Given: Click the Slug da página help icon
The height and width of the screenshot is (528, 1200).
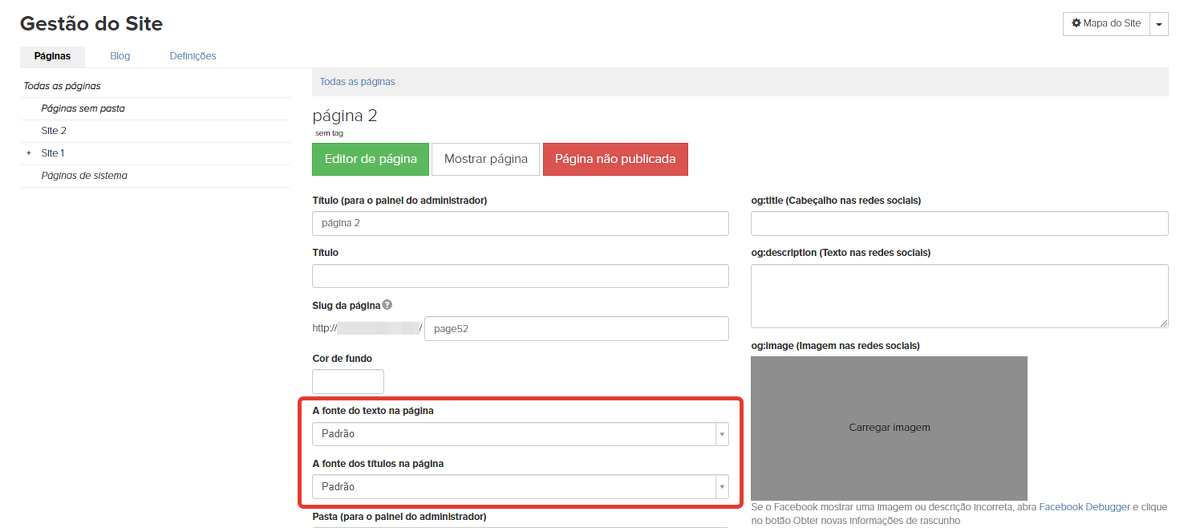Looking at the screenshot, I should (x=387, y=305).
